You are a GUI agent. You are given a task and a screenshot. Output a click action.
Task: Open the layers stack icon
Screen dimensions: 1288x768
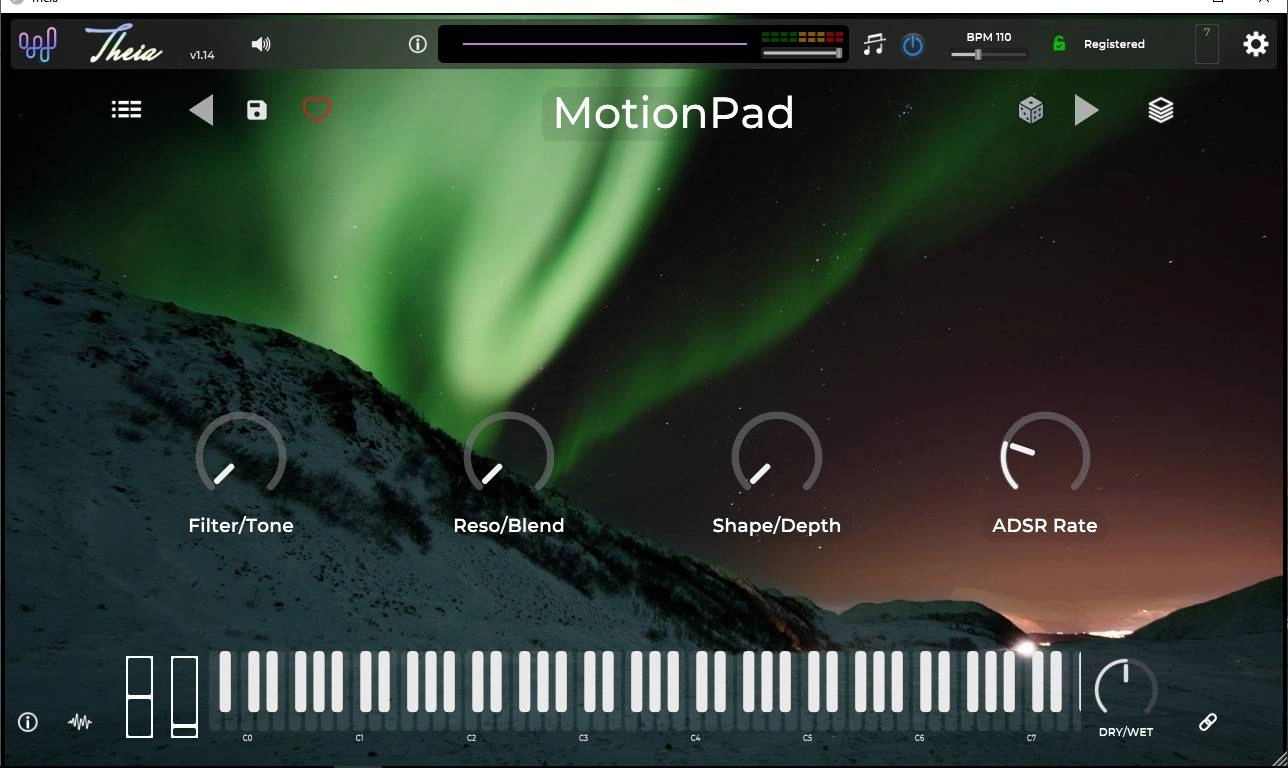[1161, 110]
